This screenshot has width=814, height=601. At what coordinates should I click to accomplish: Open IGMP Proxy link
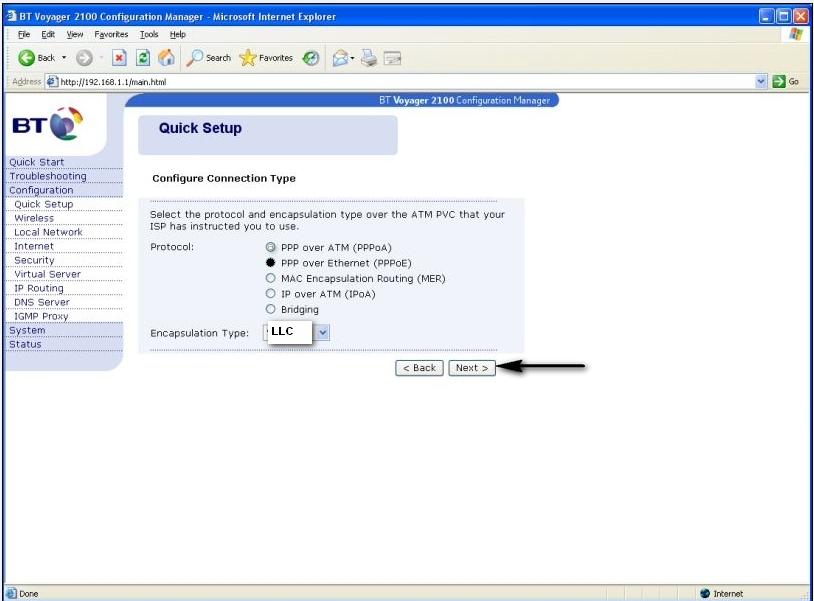[41, 316]
